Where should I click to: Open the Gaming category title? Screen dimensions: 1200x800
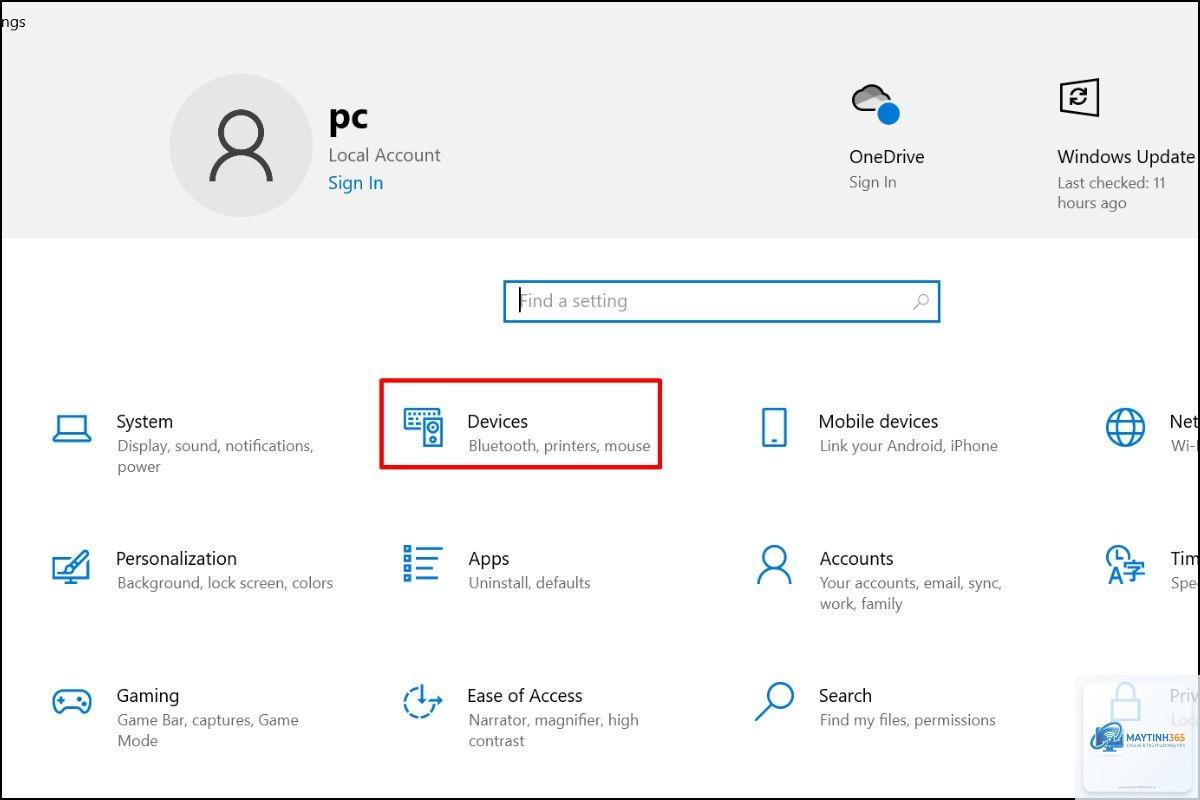pyautogui.click(x=147, y=696)
